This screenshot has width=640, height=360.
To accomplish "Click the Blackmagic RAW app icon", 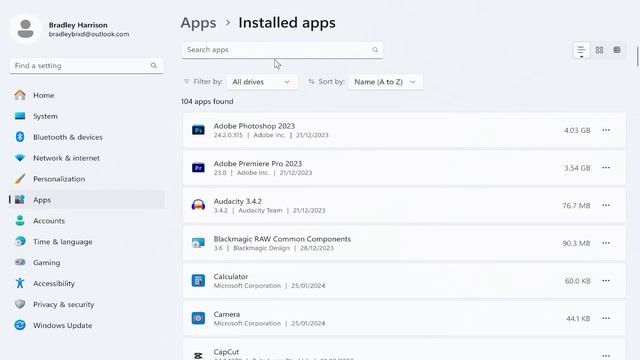I will 198,243.
